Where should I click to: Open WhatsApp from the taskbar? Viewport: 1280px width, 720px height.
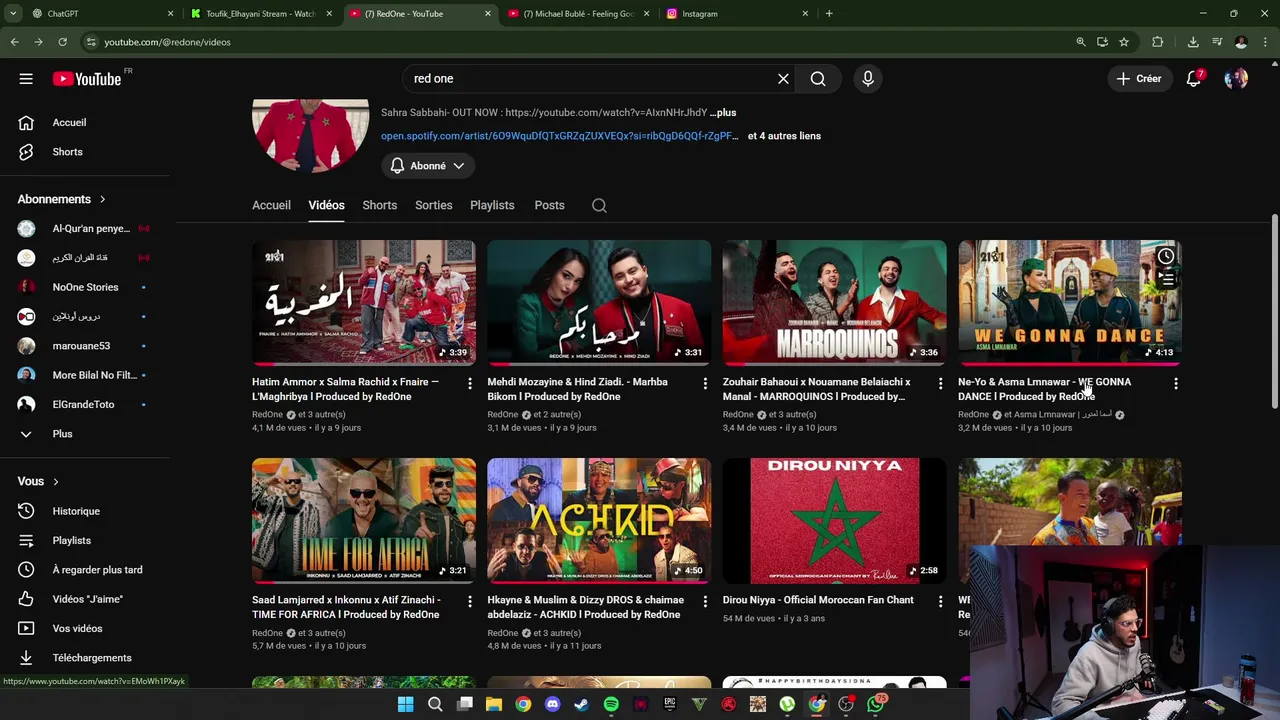tap(876, 704)
